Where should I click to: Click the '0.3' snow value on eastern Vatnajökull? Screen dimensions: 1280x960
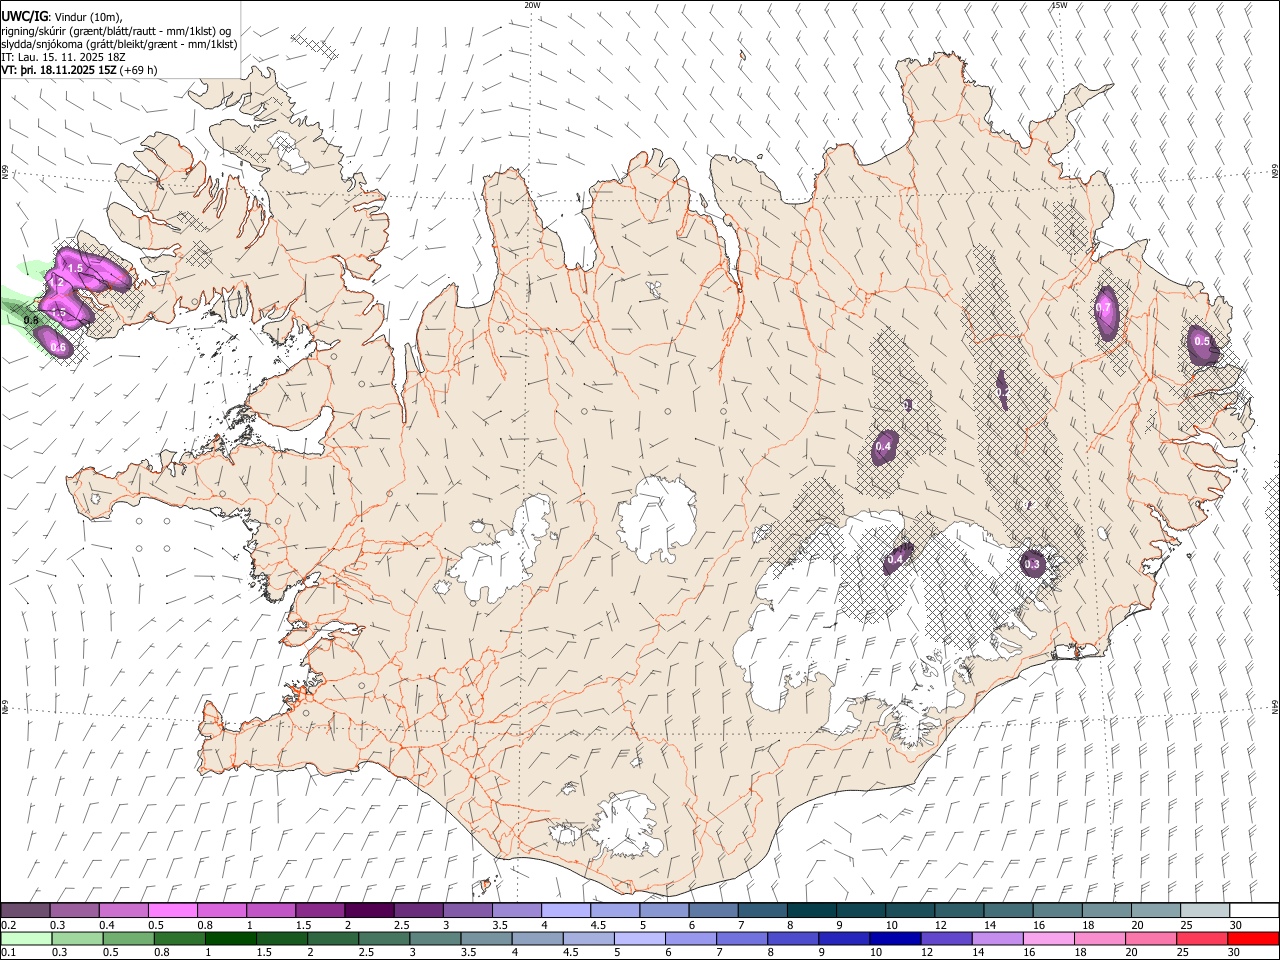click(1032, 565)
